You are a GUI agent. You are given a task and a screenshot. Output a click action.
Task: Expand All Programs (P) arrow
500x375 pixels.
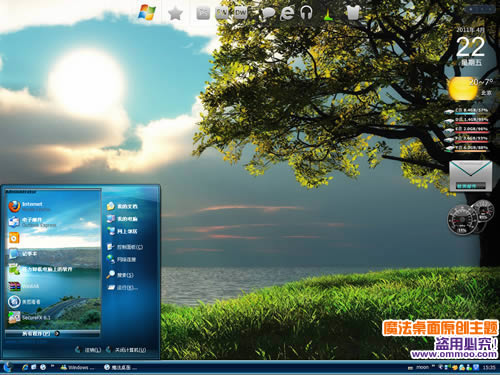click(57, 333)
